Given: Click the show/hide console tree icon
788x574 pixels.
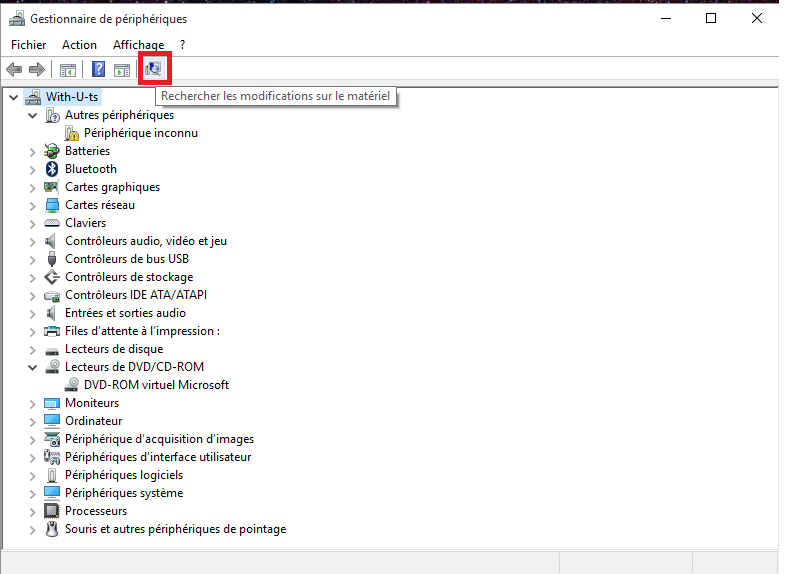Looking at the screenshot, I should [68, 69].
